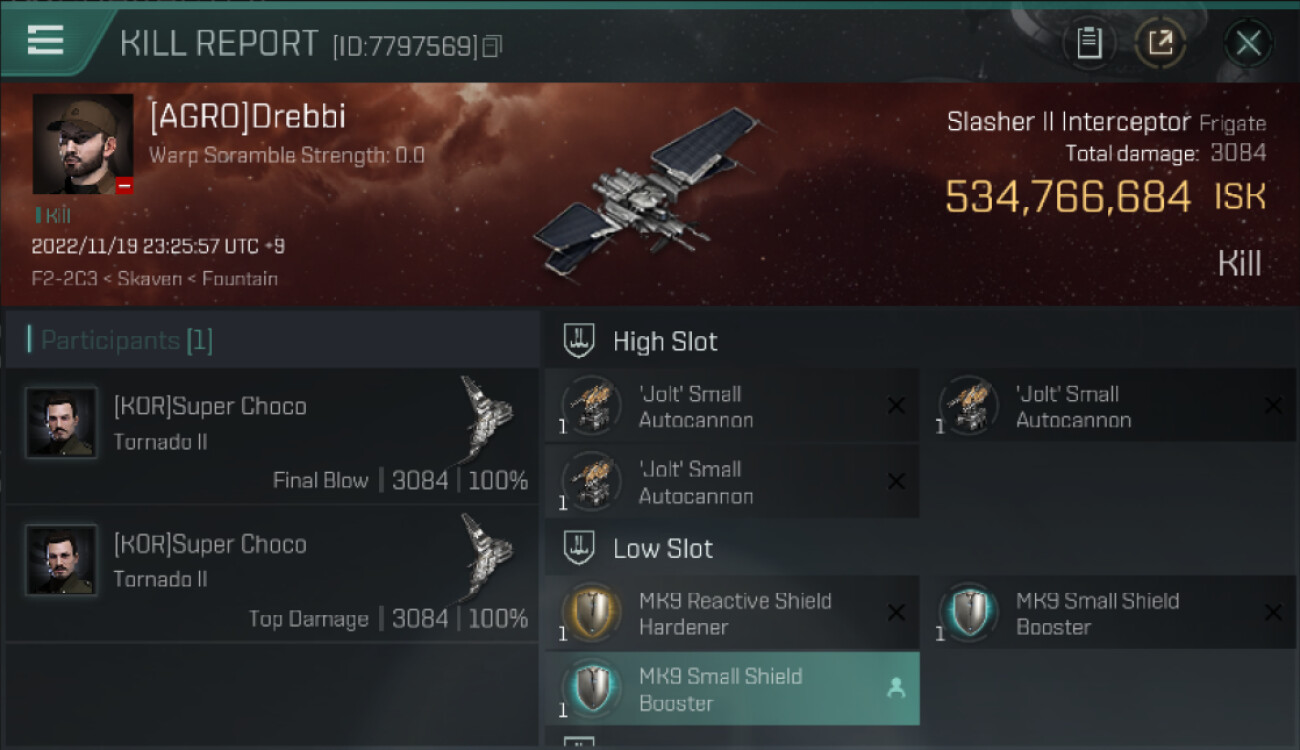Toggle X on third 'Jolt' Small Autocannon
Image resolution: width=1300 pixels, height=750 pixels.
point(896,482)
